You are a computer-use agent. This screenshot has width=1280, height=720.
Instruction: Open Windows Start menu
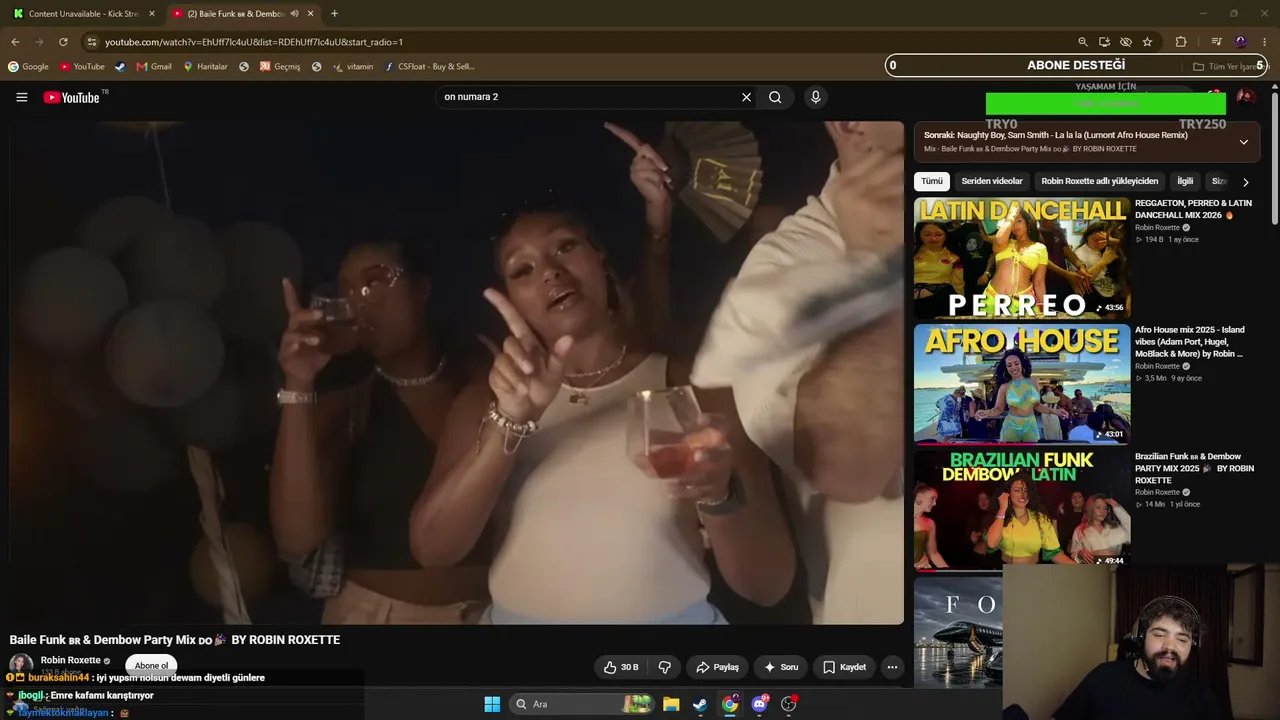pyautogui.click(x=492, y=704)
